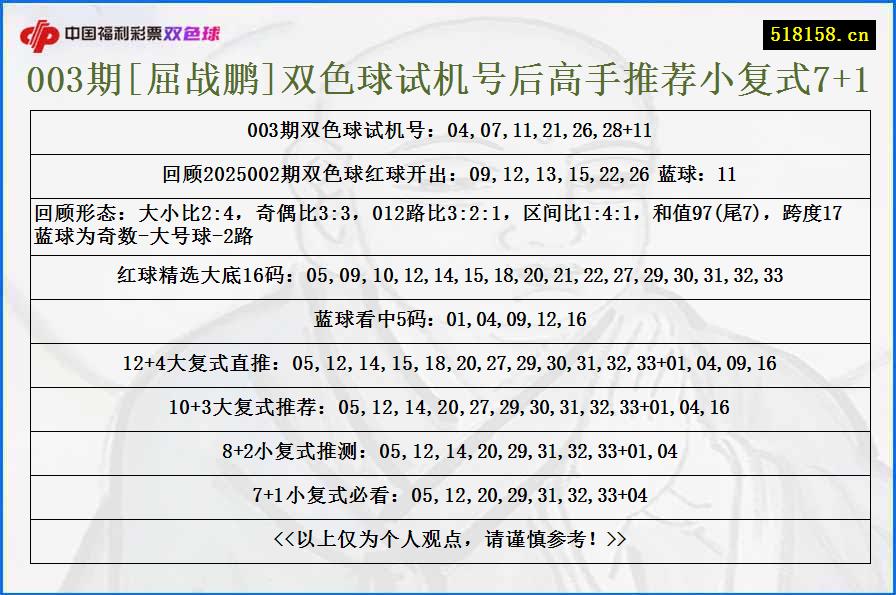The height and width of the screenshot is (595, 896).
Task: Select the 蓝球看中5码 row
Action: click(x=448, y=320)
